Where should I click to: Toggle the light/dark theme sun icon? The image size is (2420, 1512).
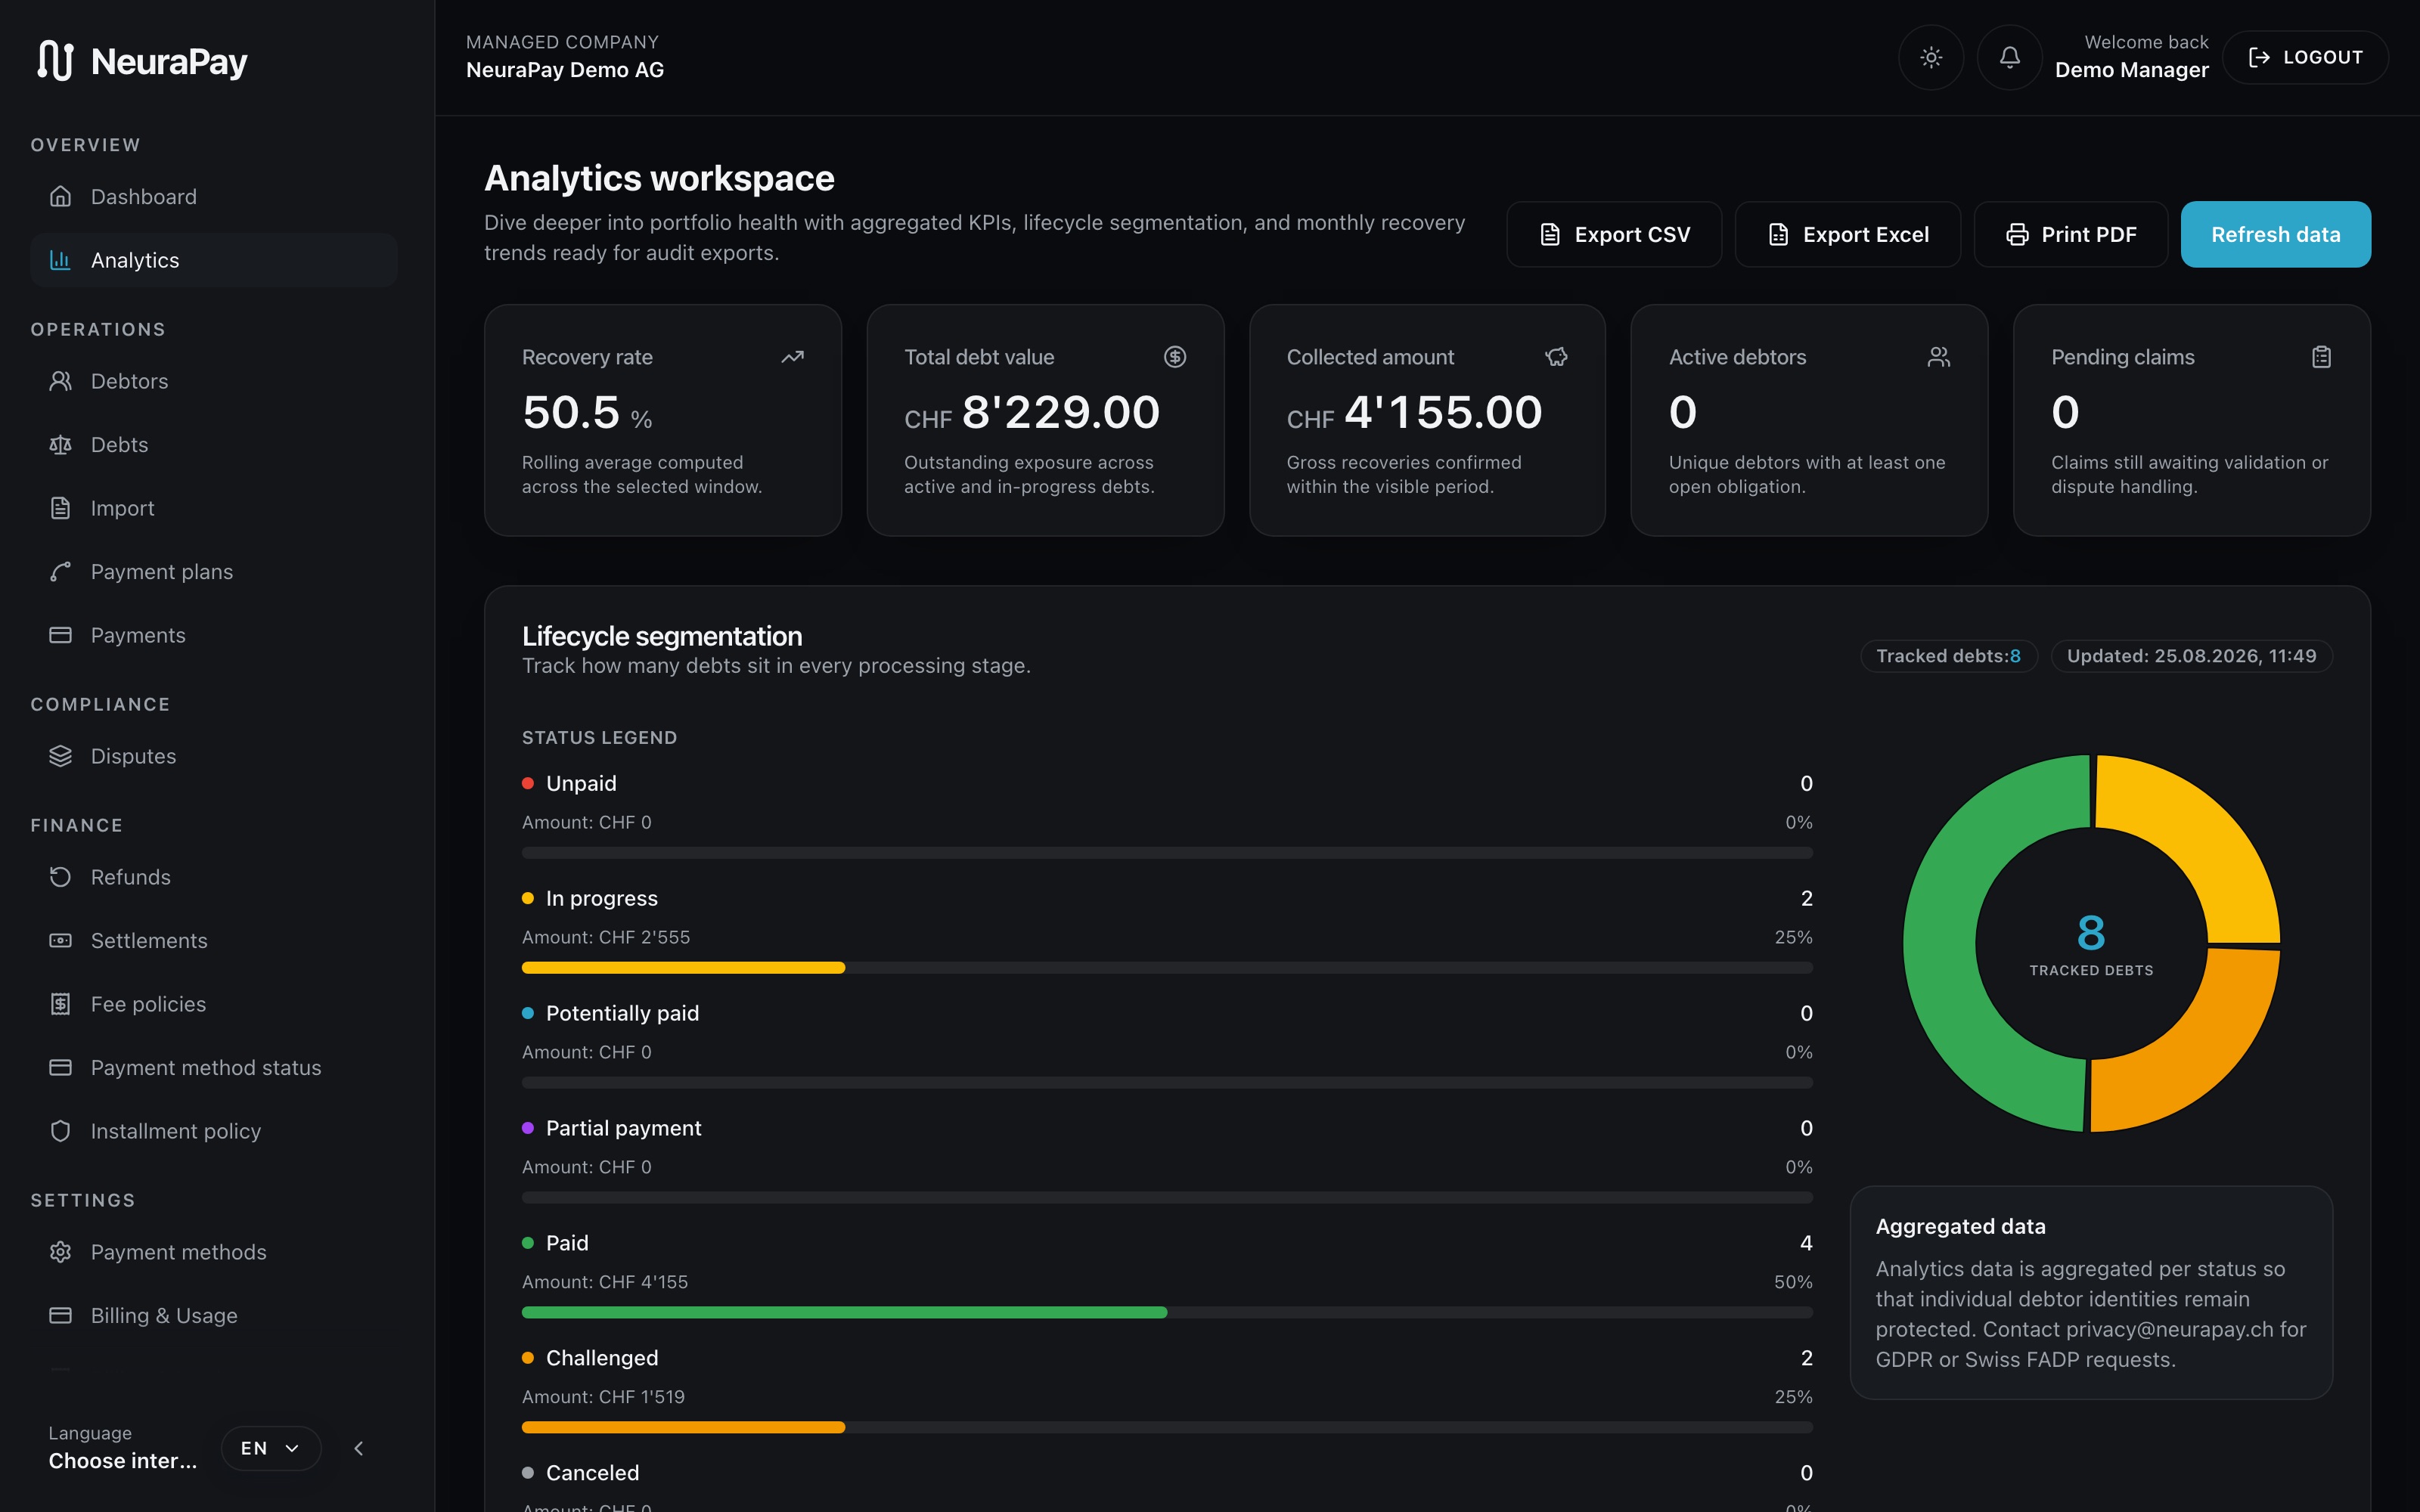click(x=1931, y=58)
